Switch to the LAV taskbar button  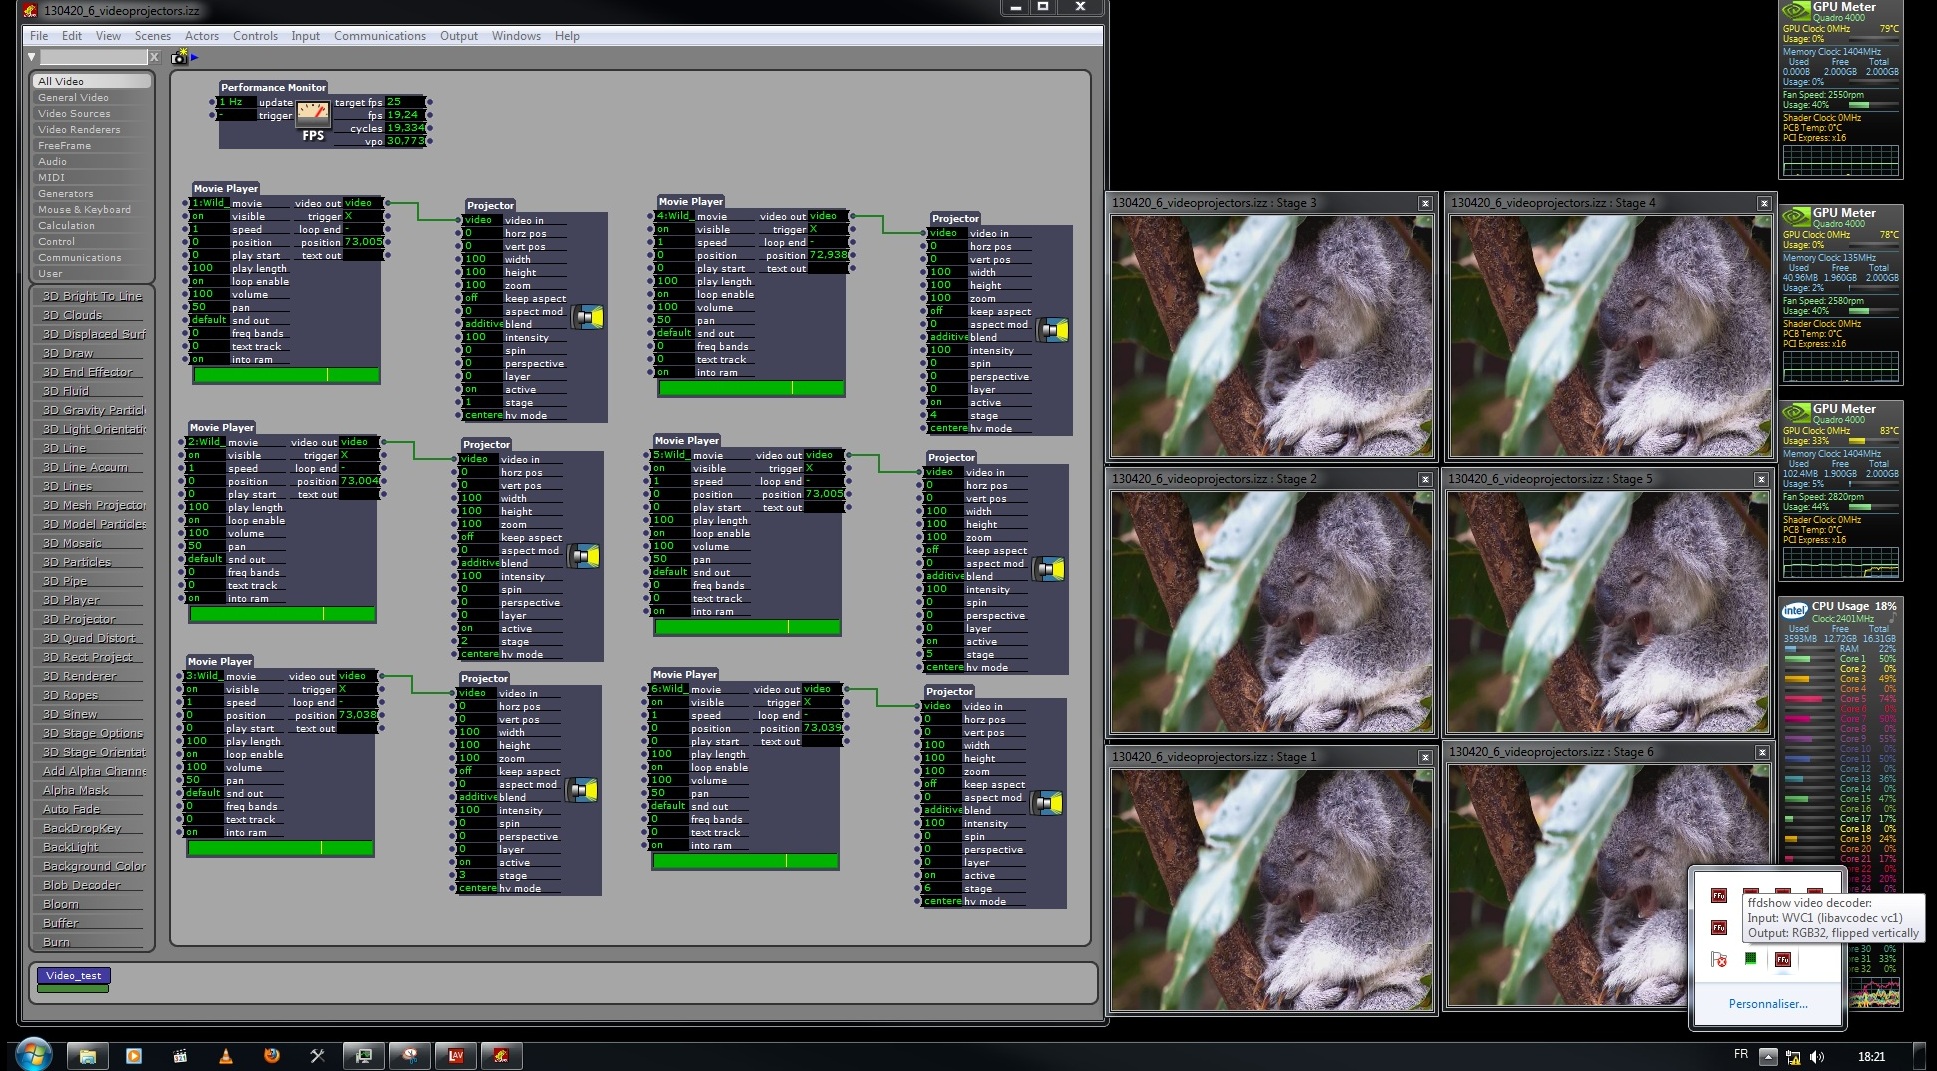pos(456,1056)
